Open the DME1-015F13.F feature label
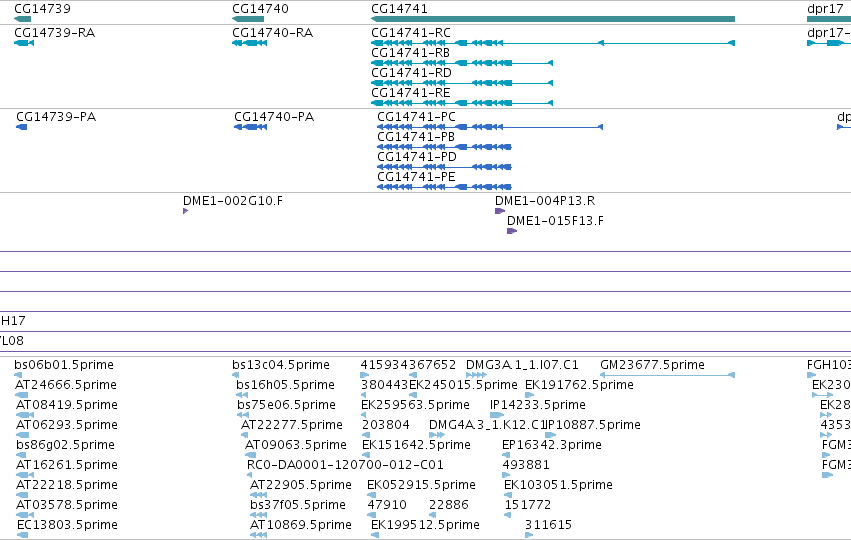 [555, 221]
